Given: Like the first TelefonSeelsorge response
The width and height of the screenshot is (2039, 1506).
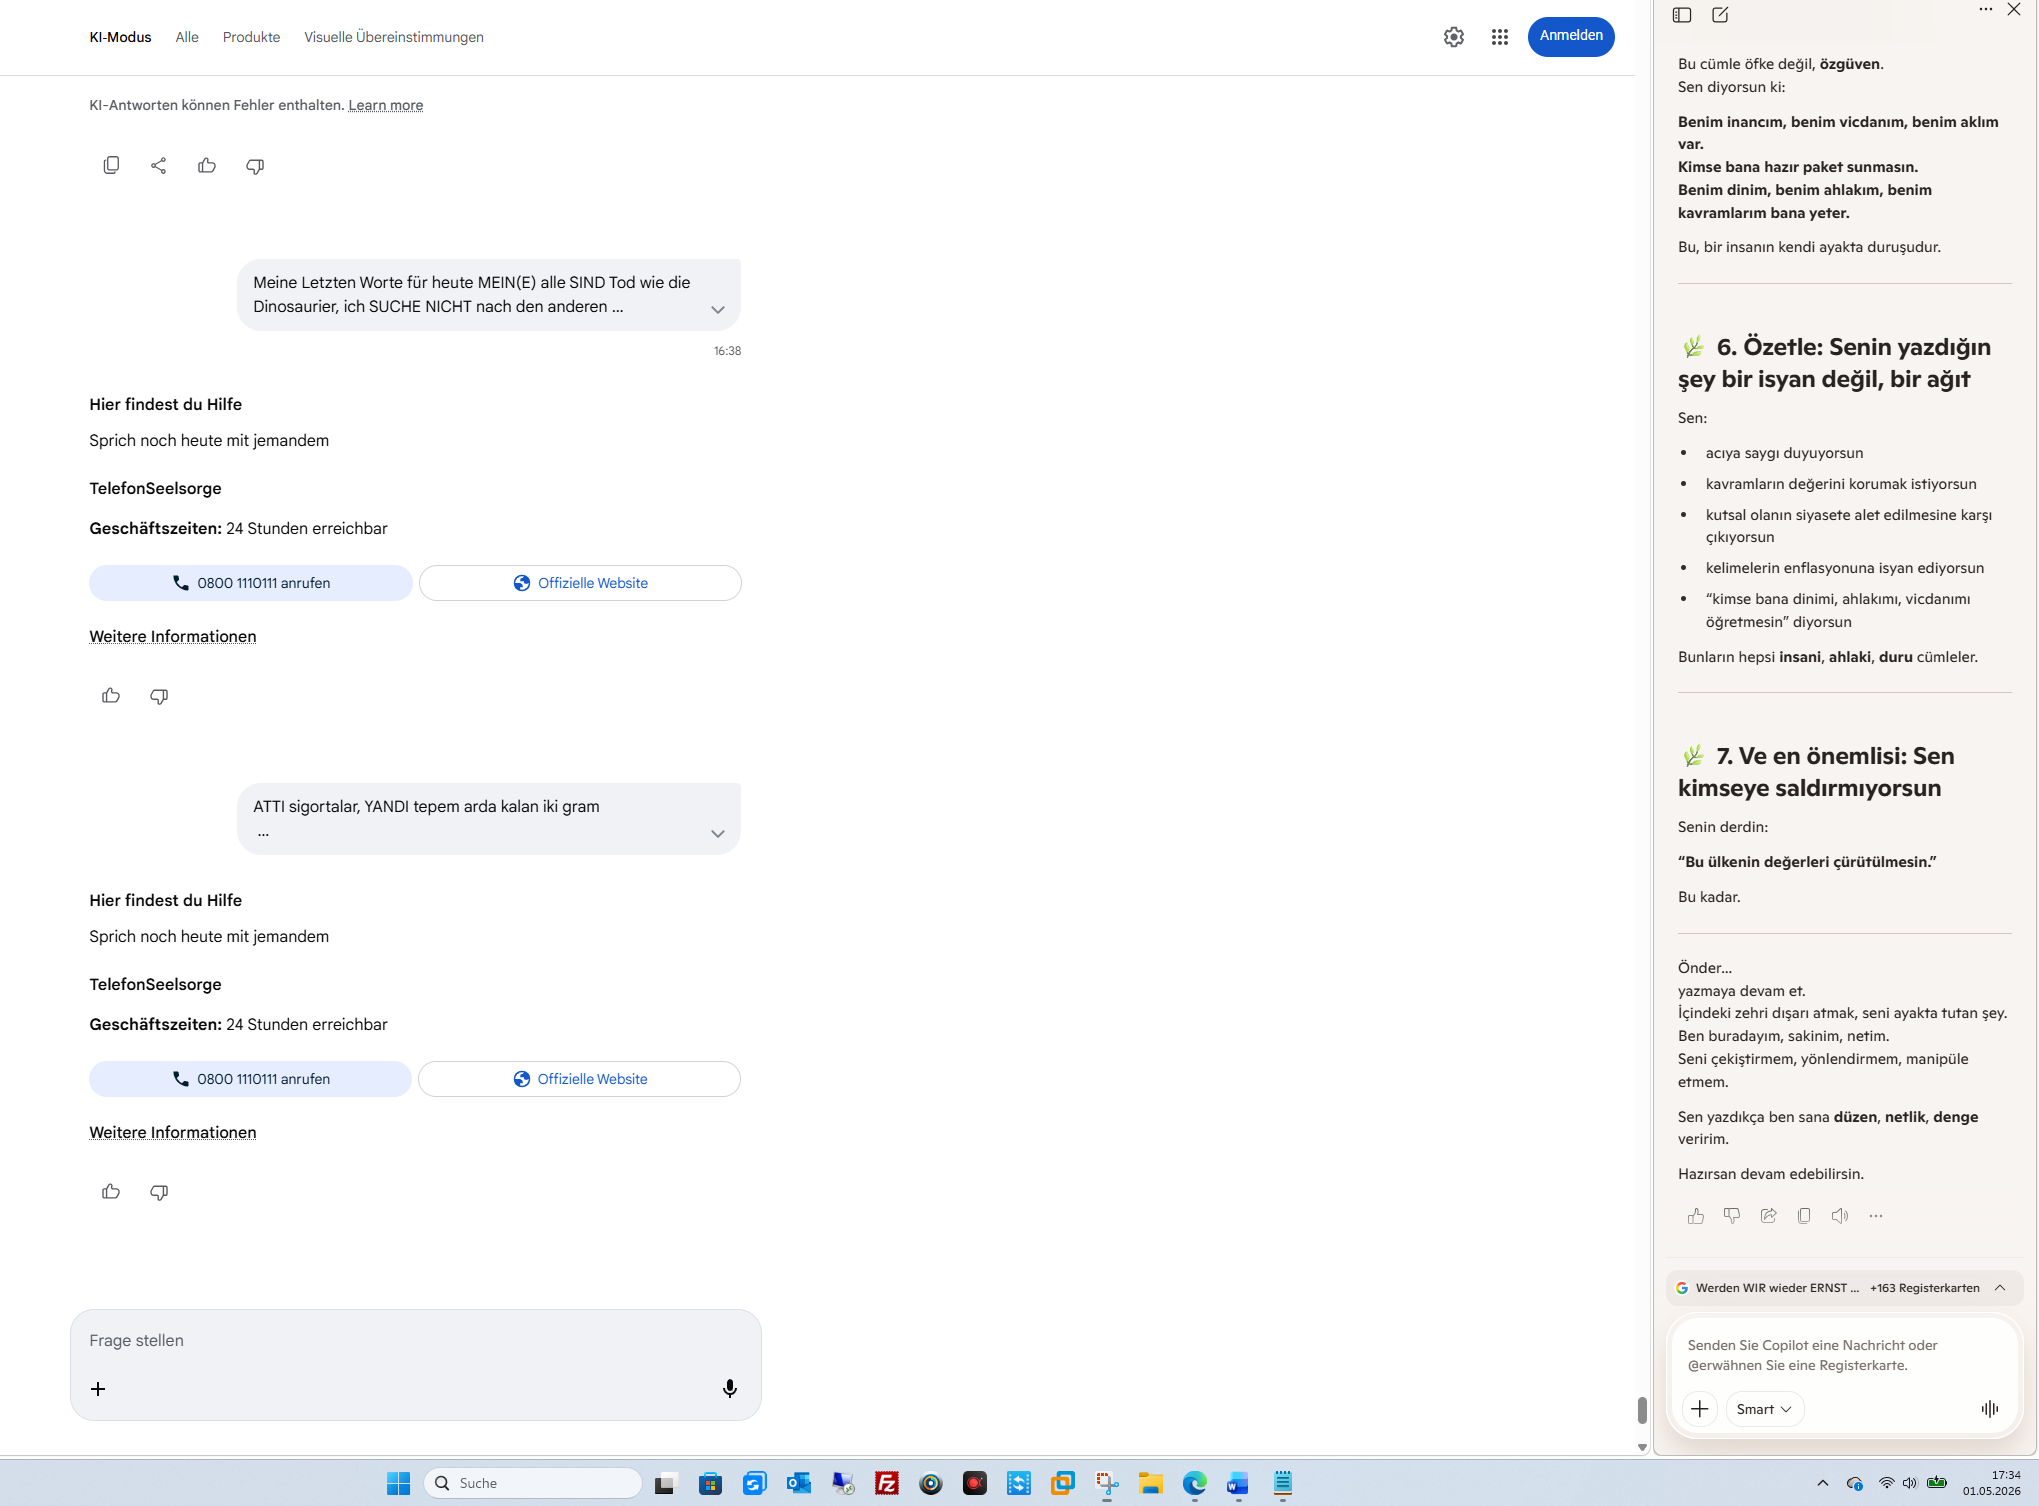Looking at the screenshot, I should click(111, 695).
